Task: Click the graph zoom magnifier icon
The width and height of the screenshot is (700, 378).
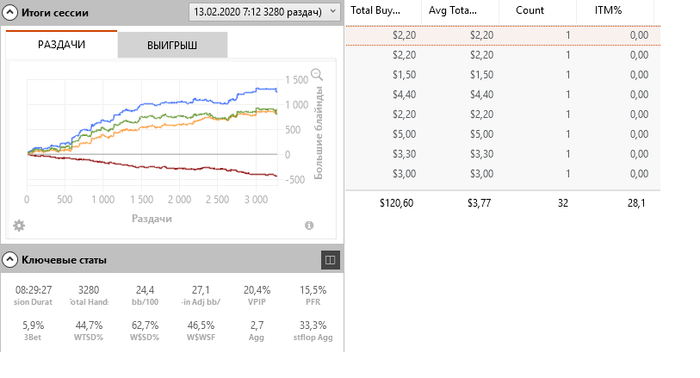Action: pyautogui.click(x=317, y=74)
